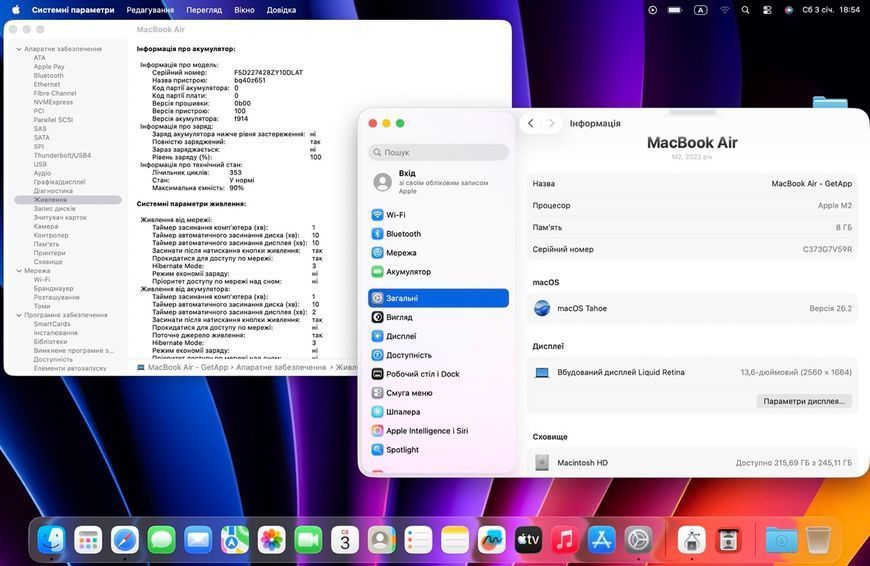Screen dimensions: 870x566
Task: Click Spotlight search icon in menu bar
Action: [x=745, y=9]
